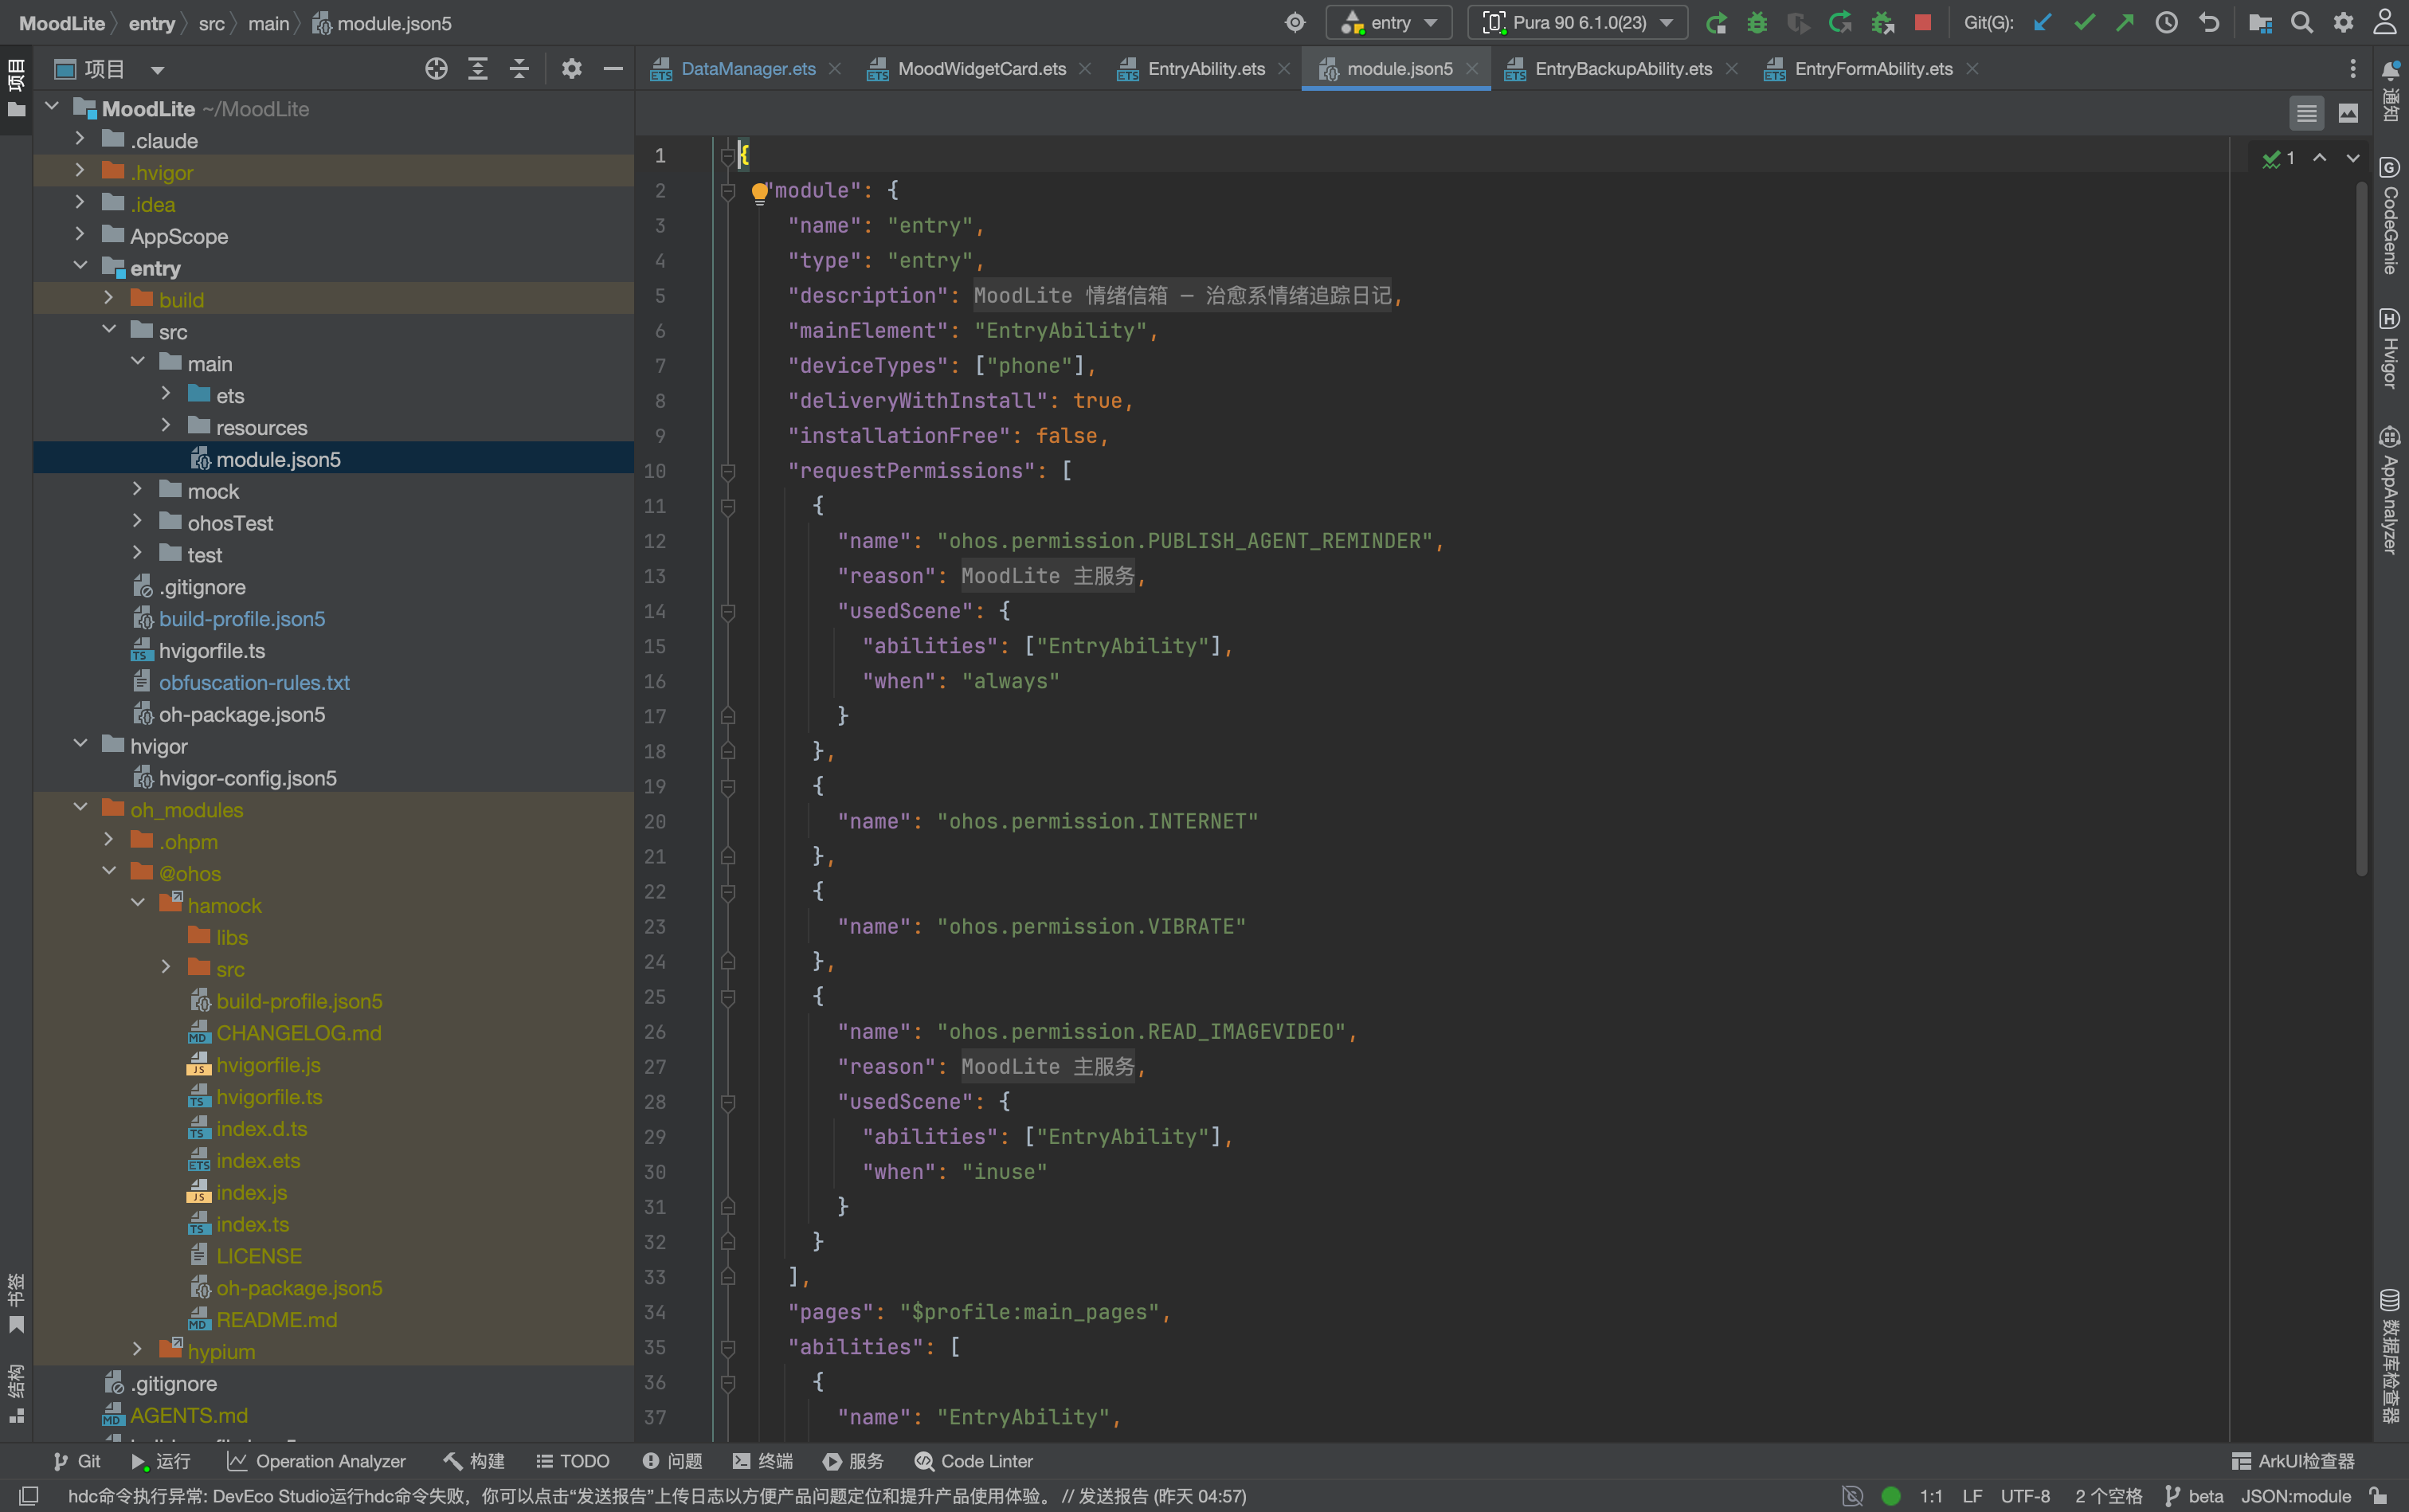
Task: Click collapse all icon in project panel
Action: pyautogui.click(x=519, y=69)
